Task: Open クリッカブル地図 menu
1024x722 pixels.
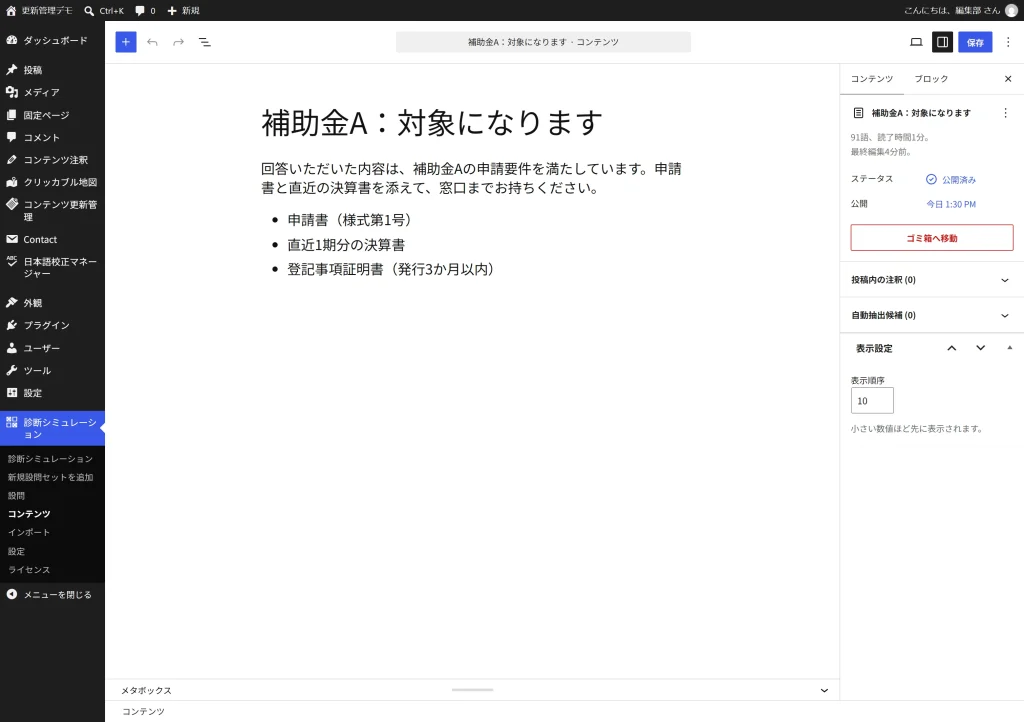Action: pyautogui.click(x=52, y=182)
